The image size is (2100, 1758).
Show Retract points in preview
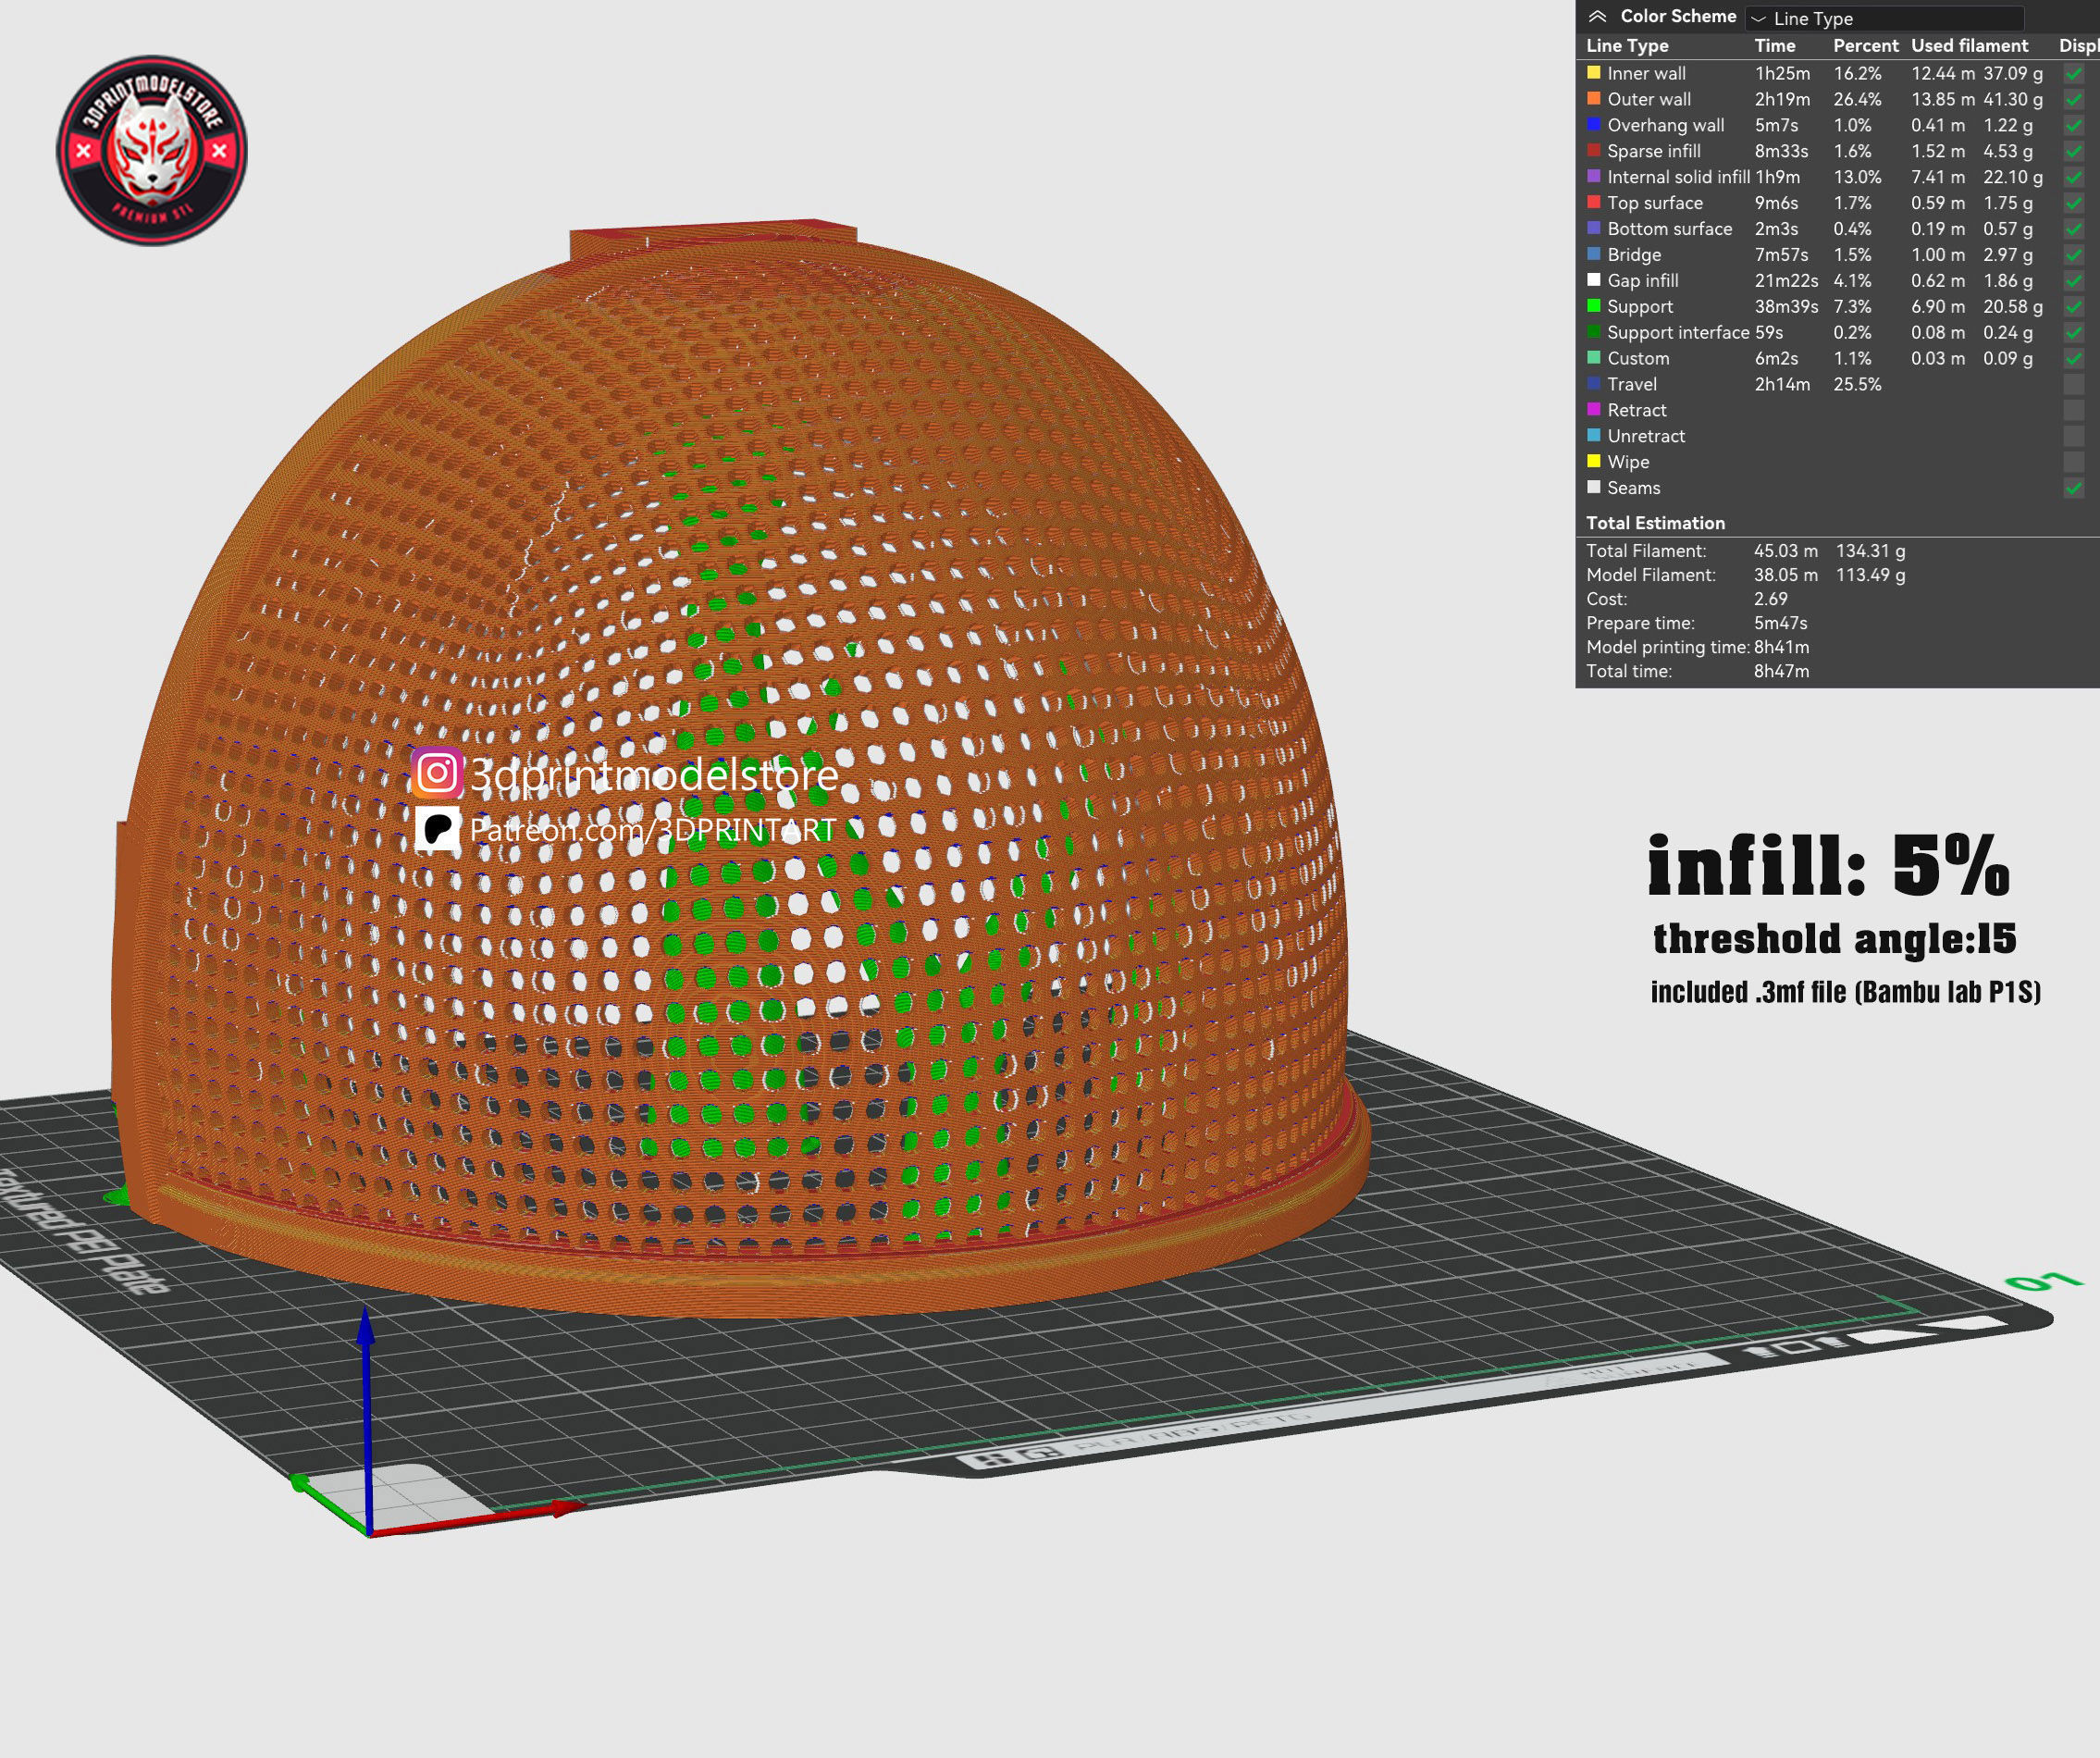(2073, 411)
